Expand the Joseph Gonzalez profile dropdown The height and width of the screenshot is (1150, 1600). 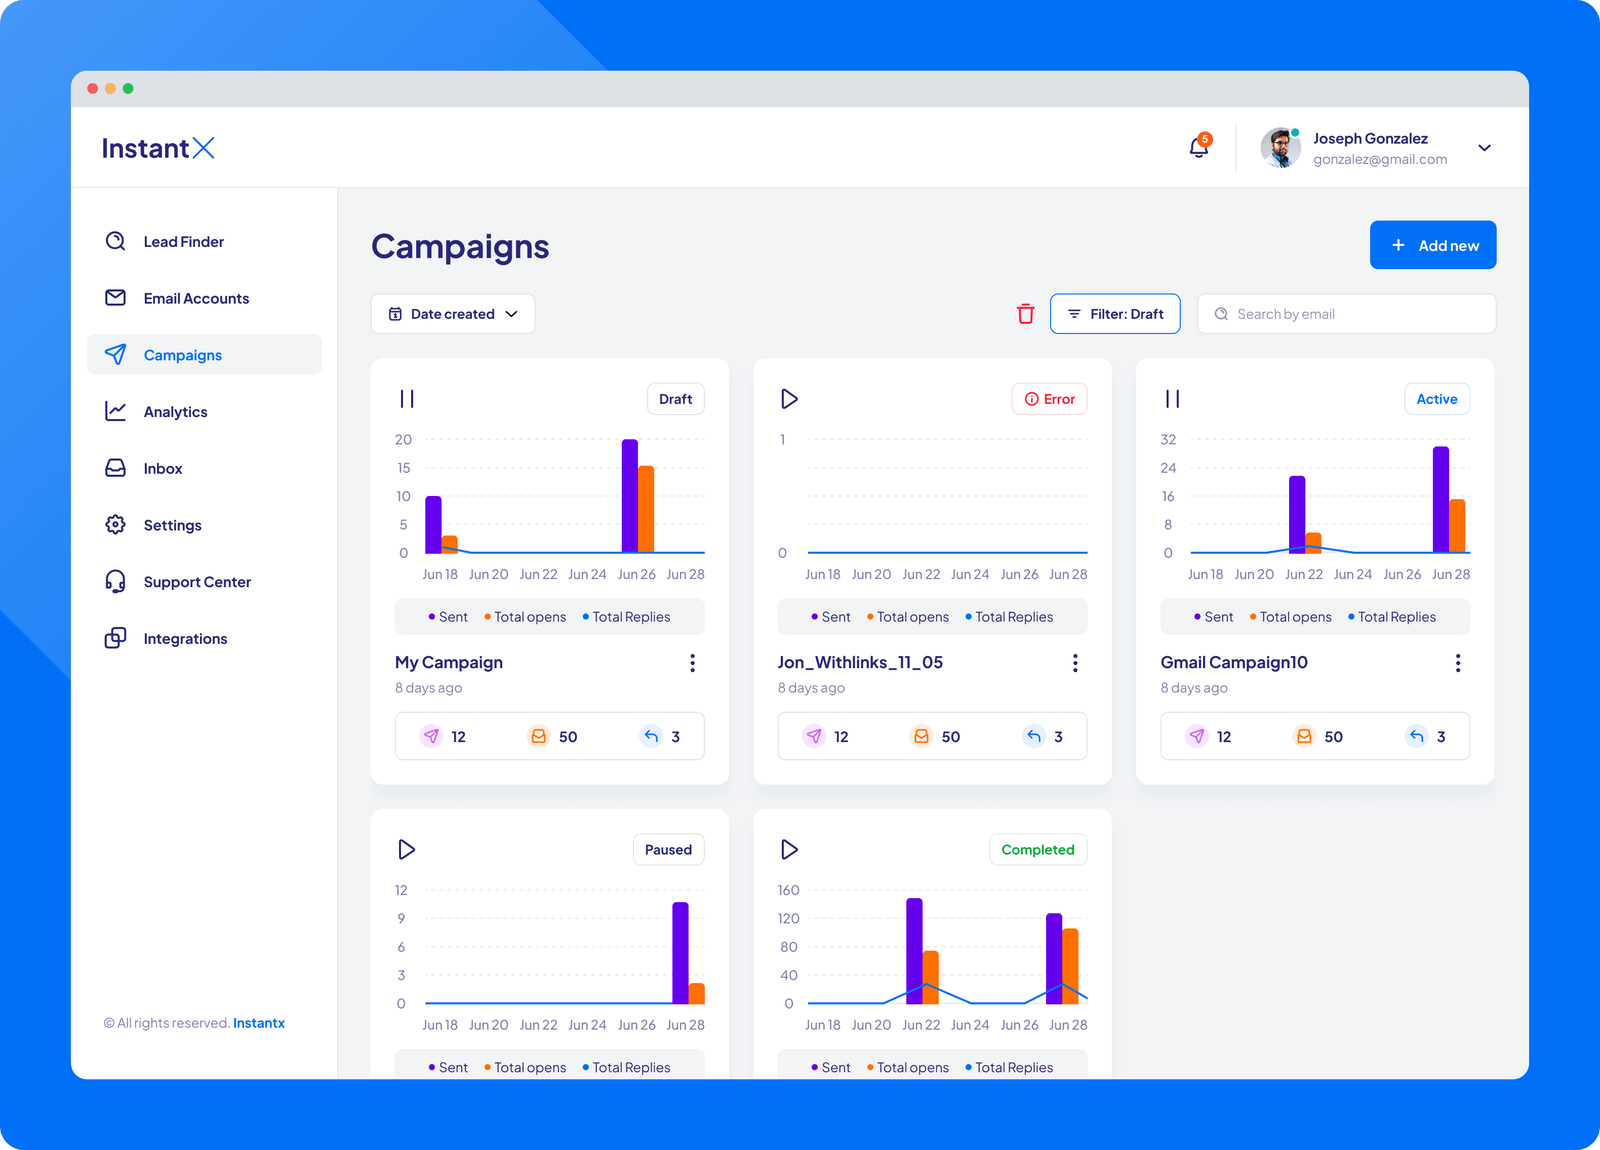1484,147
